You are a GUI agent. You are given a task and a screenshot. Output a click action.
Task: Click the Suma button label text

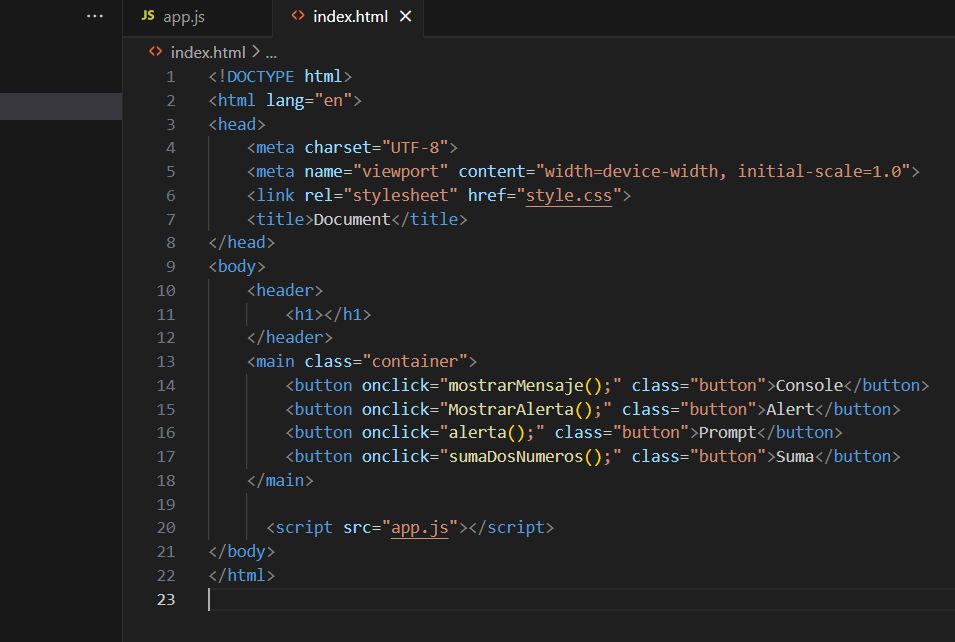[795, 457]
